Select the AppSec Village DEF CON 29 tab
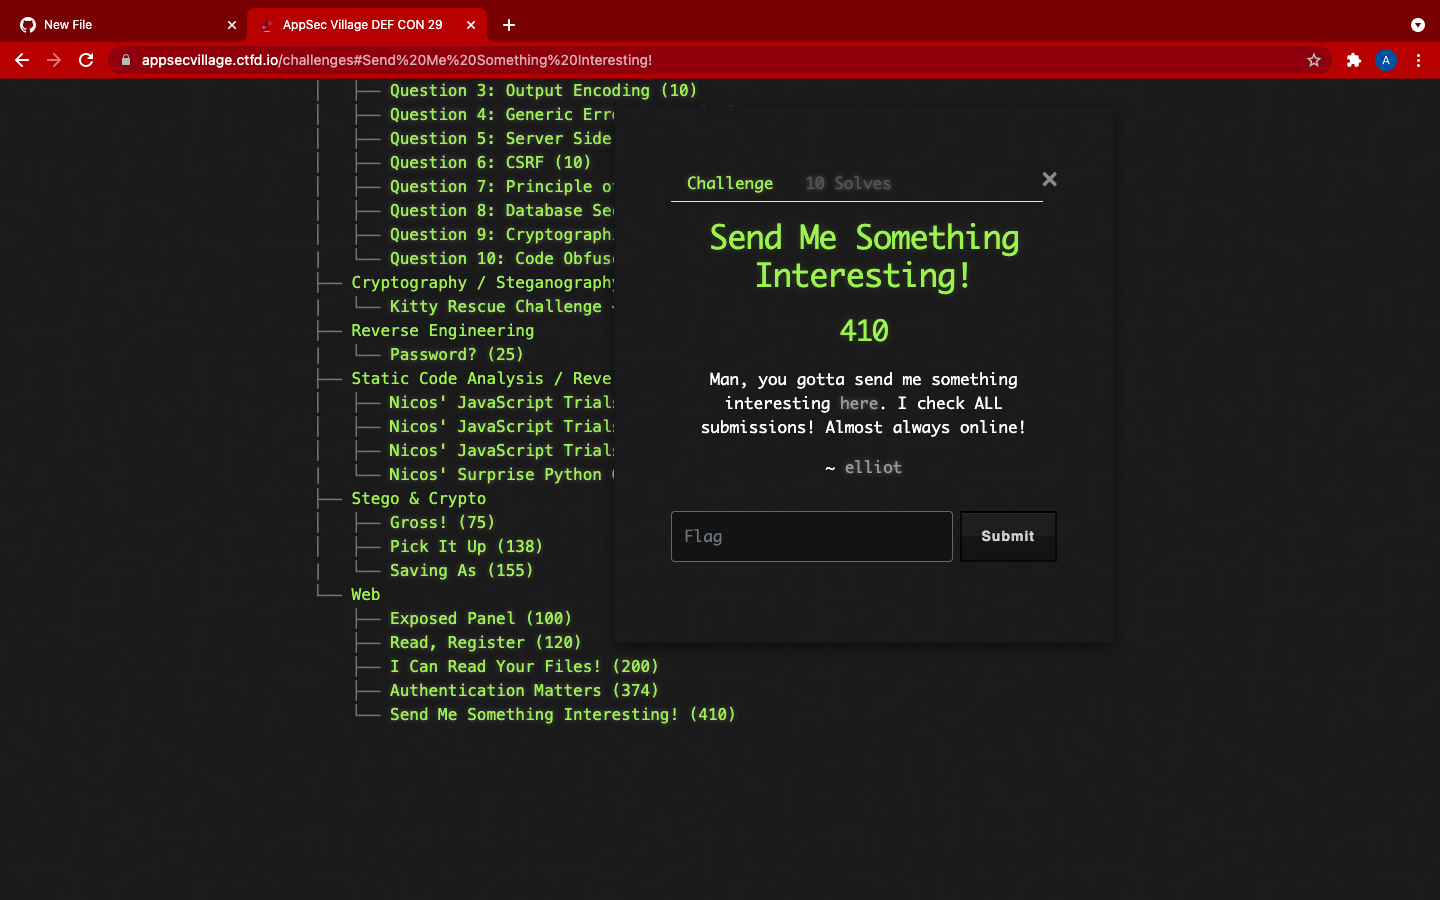The width and height of the screenshot is (1440, 900). click(x=368, y=25)
